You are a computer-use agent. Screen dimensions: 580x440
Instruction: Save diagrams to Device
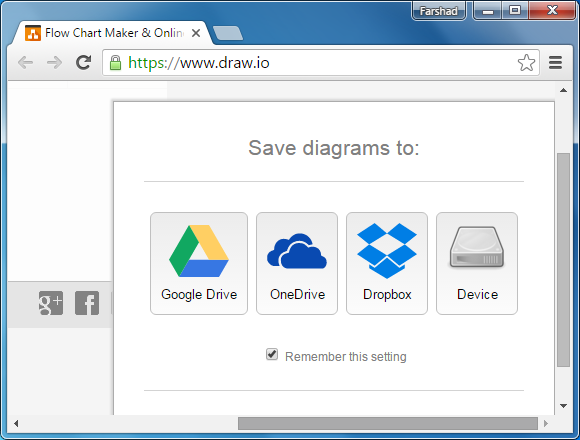(x=477, y=263)
